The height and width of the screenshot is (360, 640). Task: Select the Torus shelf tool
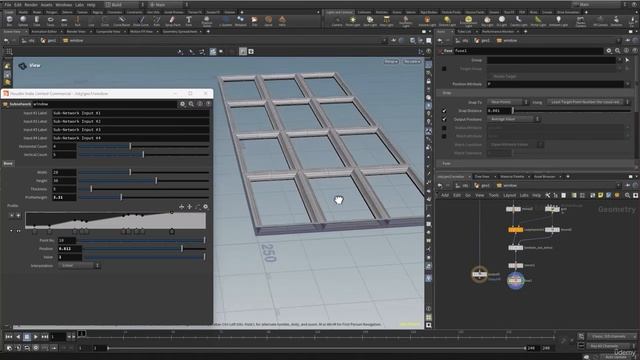(x=50, y=20)
